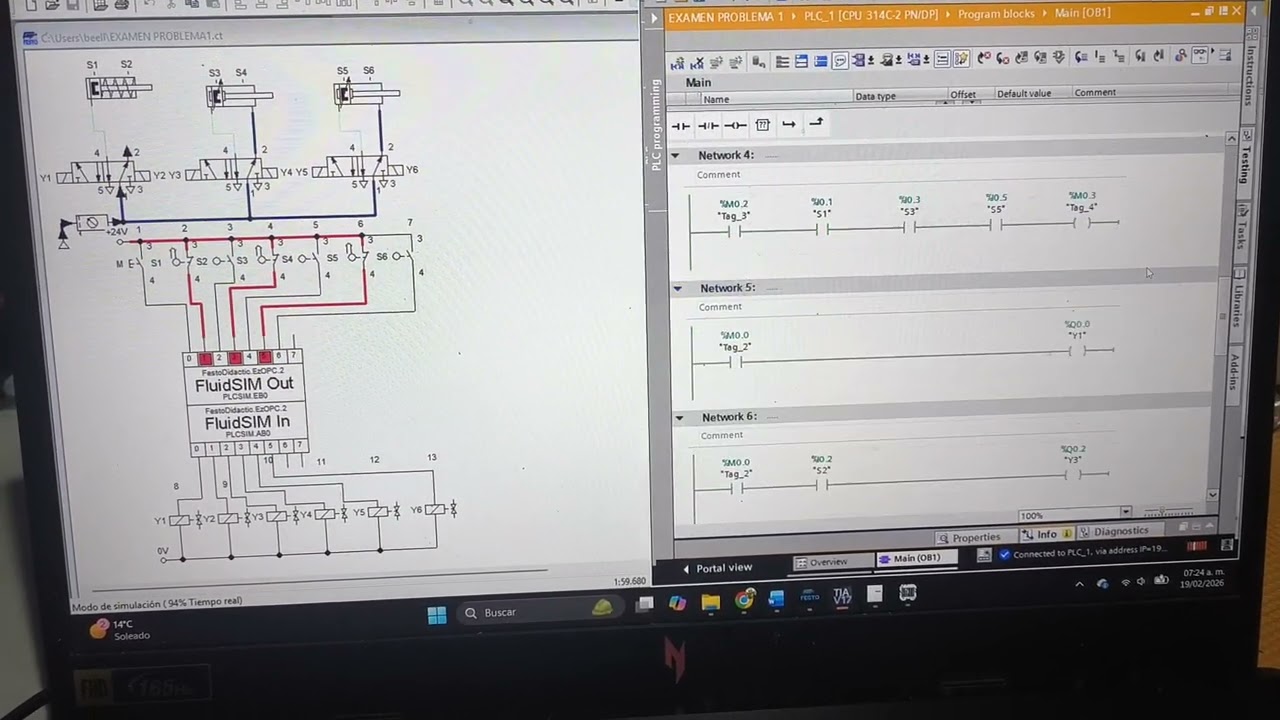This screenshot has width=1280, height=720.
Task: Open FluidSIM Festo taskbar icon
Action: 809,597
